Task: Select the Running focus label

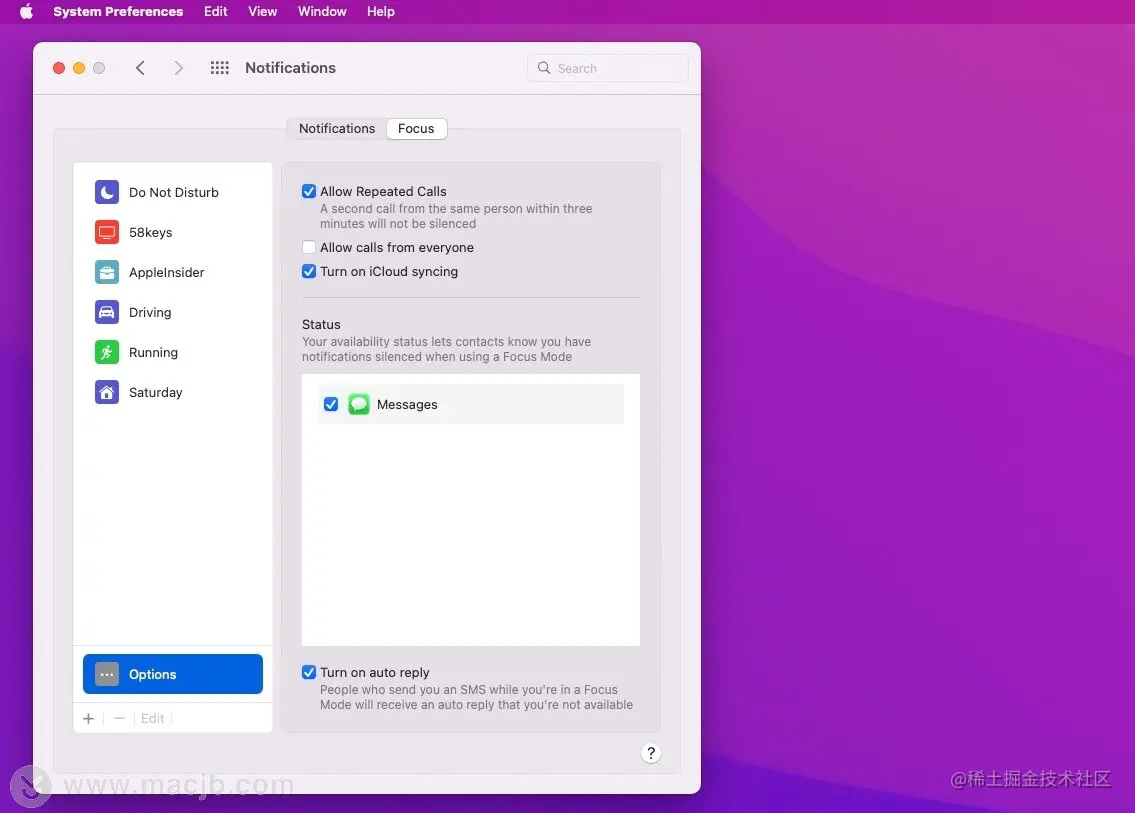Action: point(153,353)
